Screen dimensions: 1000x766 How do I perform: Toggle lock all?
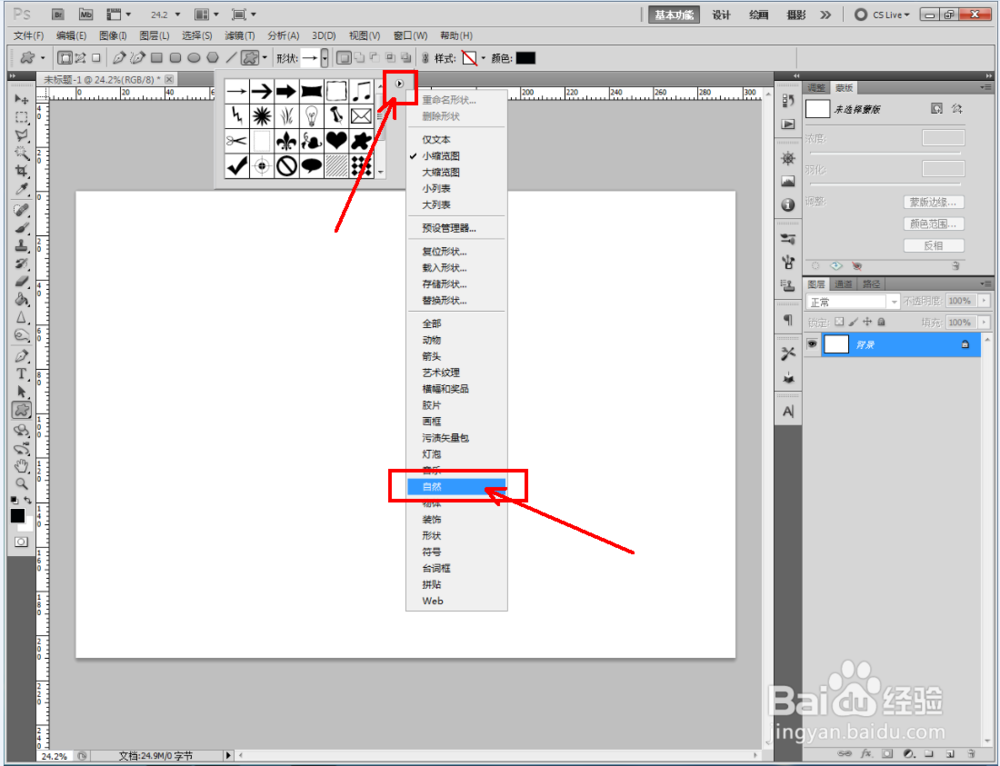(881, 322)
